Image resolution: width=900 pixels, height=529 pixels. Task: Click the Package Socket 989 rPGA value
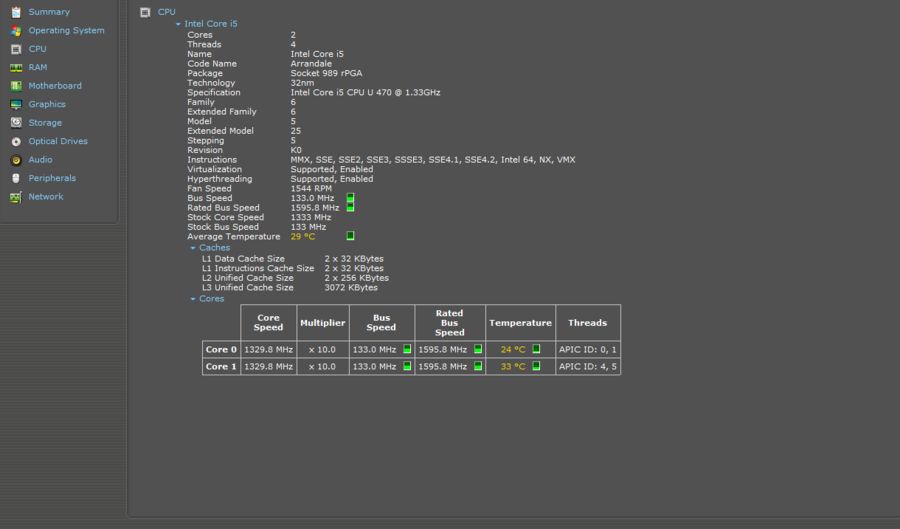pos(326,73)
